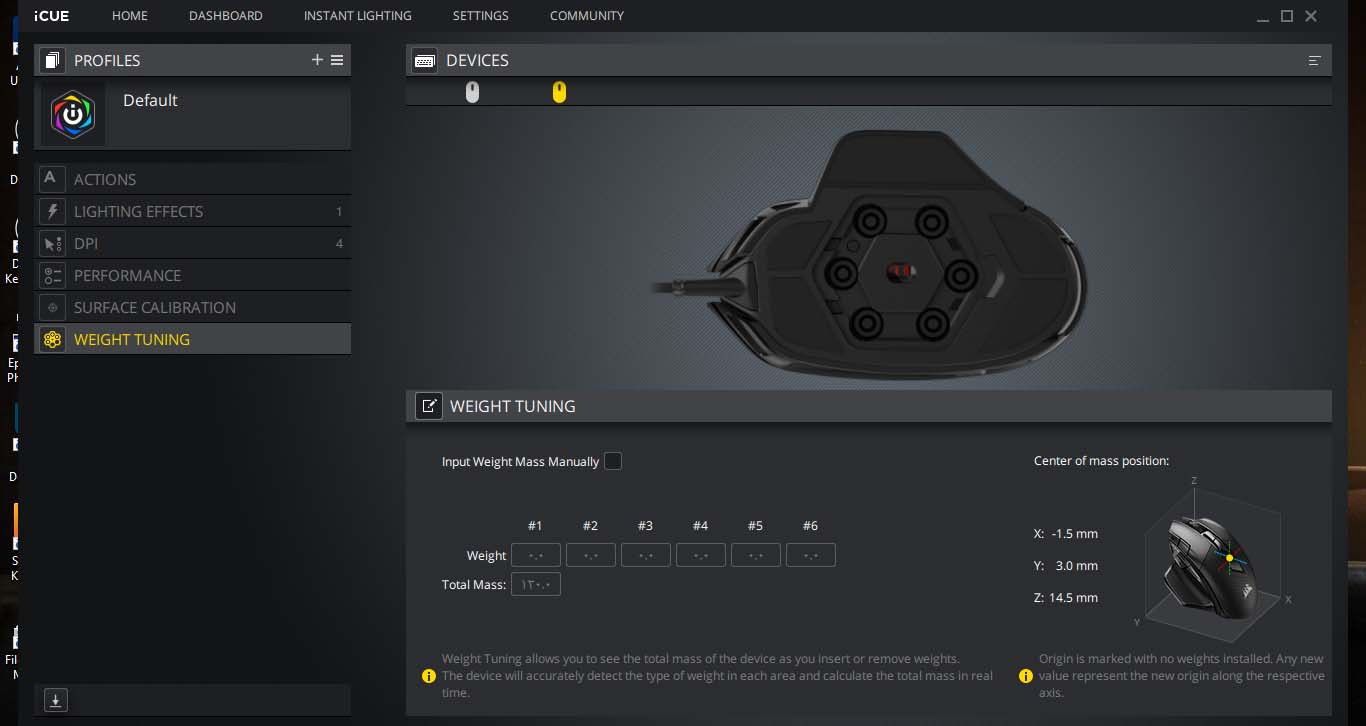Go to the Community tab
Screen dimensions: 1366x726
(x=586, y=16)
